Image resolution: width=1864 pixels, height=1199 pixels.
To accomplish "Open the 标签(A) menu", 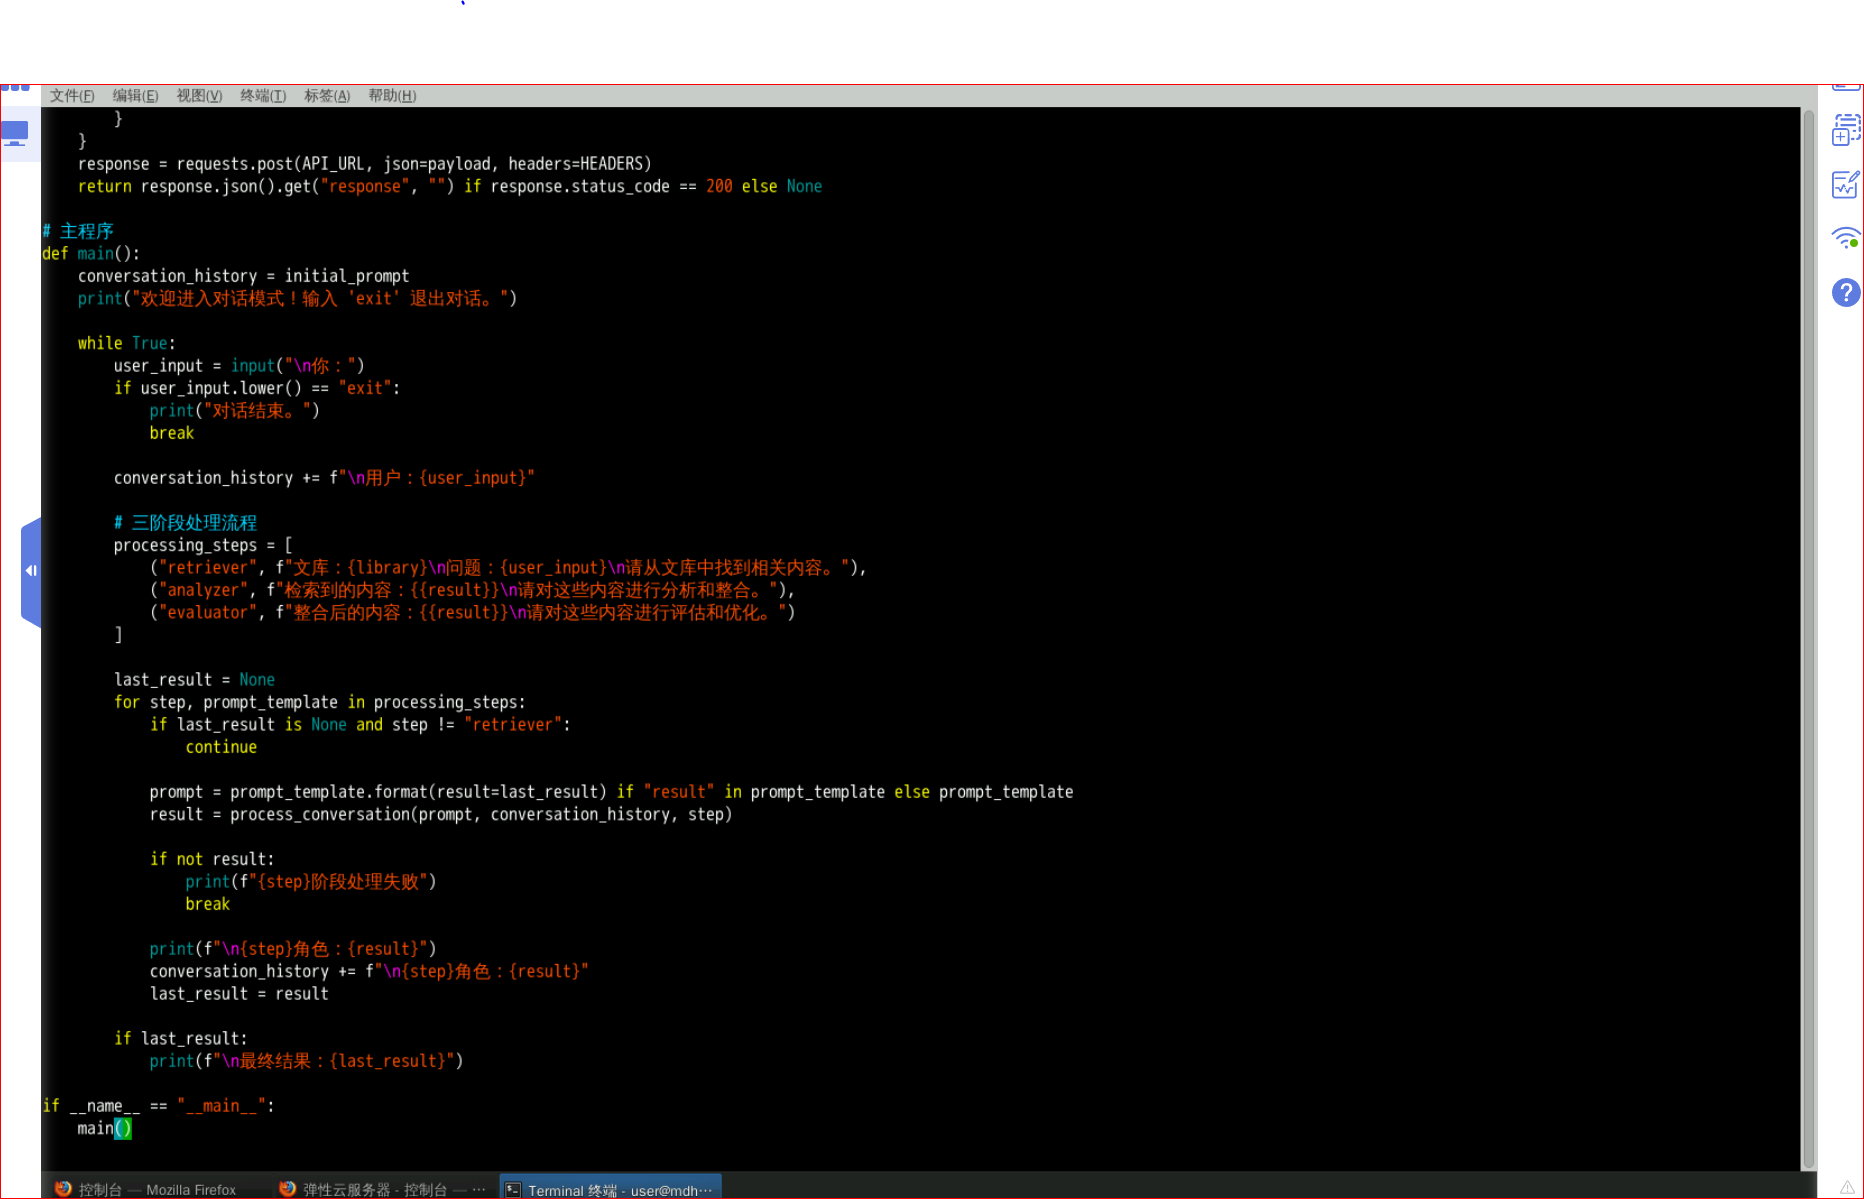I will [x=327, y=96].
